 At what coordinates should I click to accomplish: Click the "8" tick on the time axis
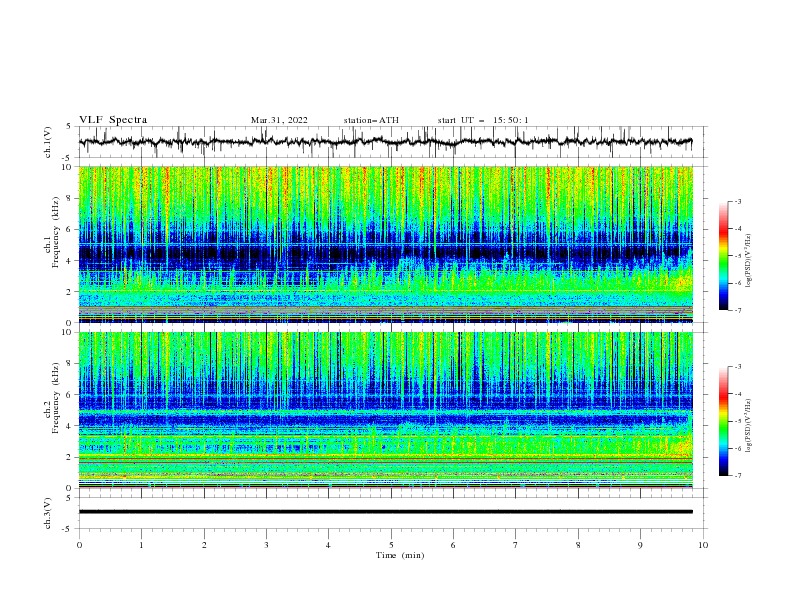[x=578, y=545]
